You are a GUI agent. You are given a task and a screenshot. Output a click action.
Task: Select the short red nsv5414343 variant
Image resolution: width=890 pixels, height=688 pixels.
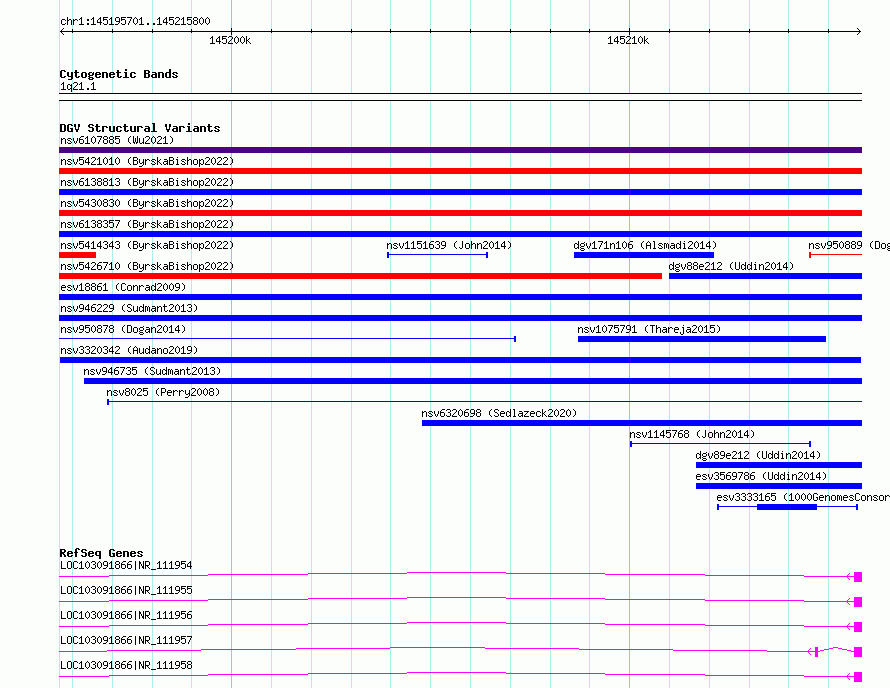coord(77,255)
